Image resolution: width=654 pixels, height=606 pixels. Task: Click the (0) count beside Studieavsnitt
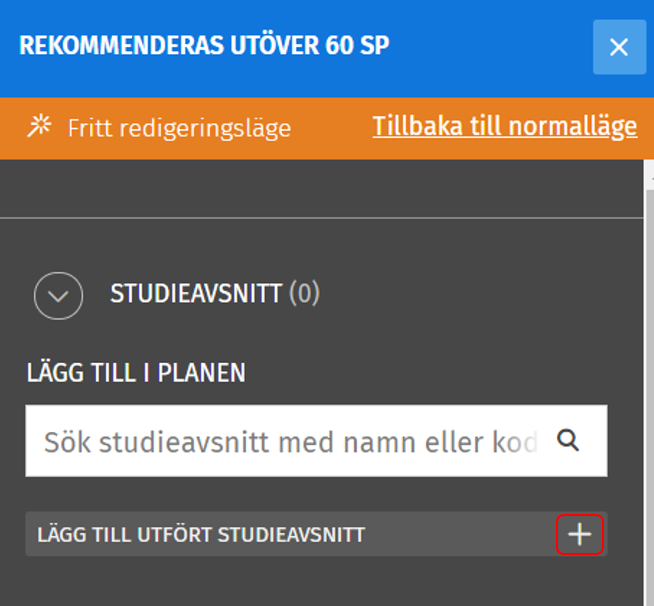click(304, 294)
